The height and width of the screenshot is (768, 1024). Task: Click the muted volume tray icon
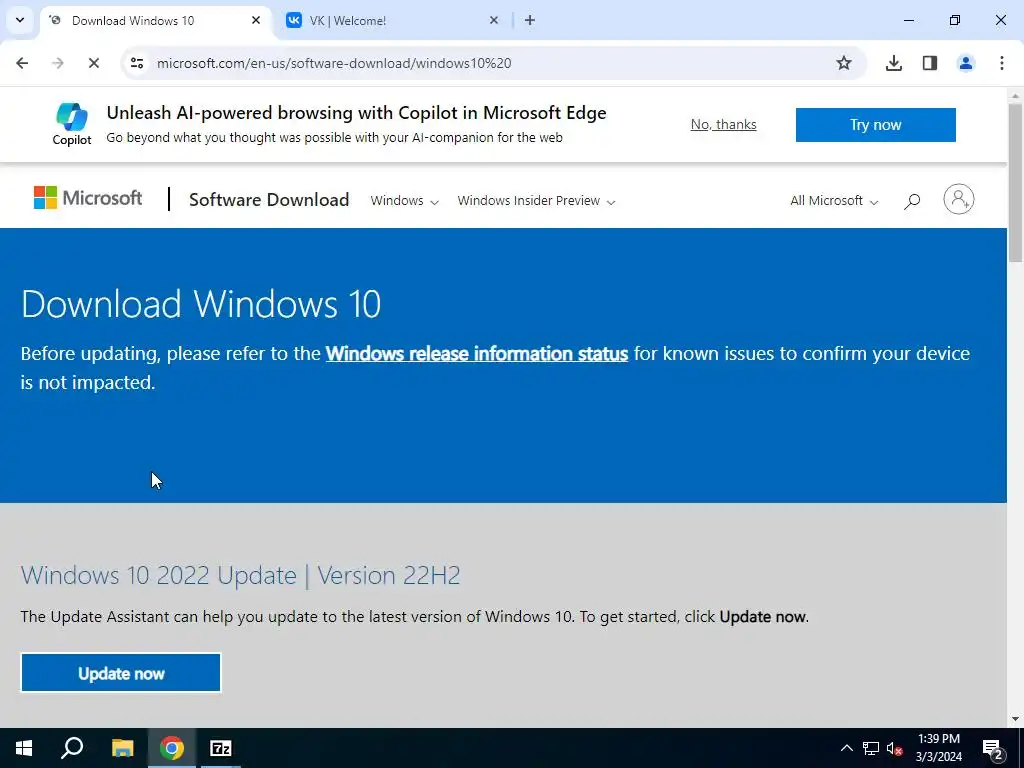pyautogui.click(x=894, y=748)
